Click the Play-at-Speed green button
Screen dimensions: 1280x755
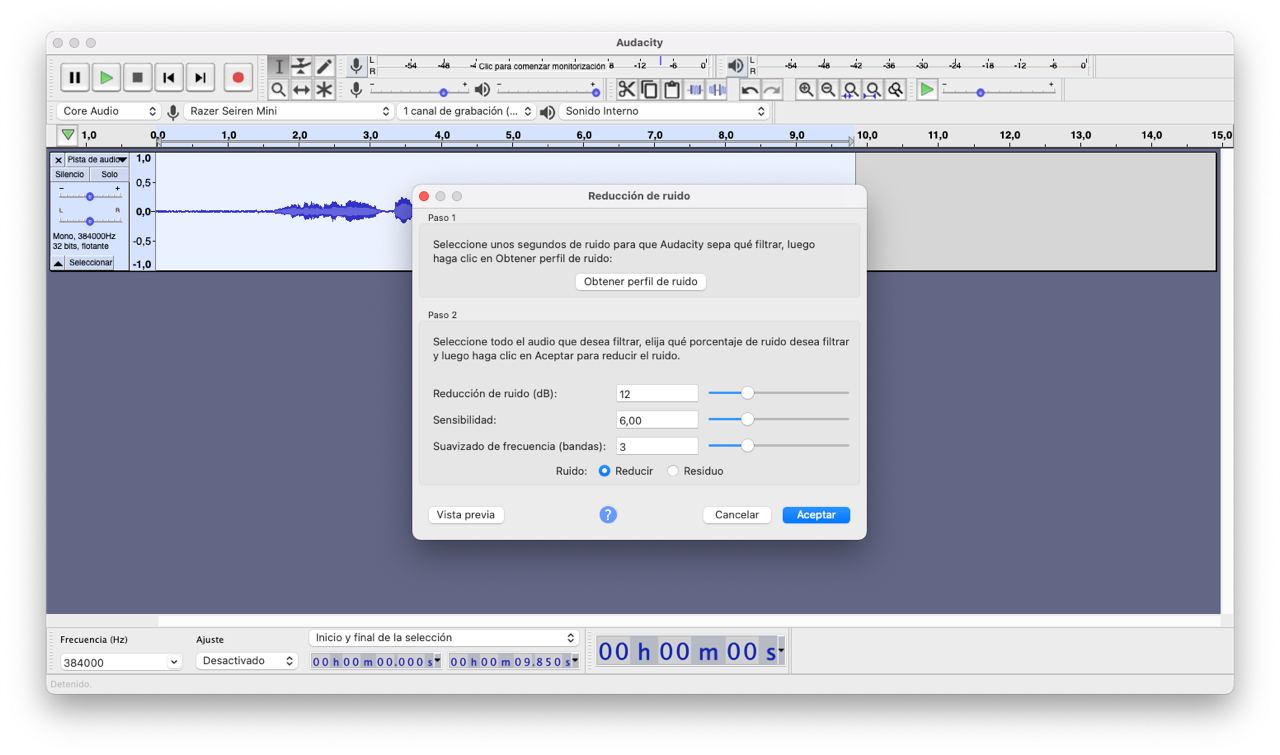point(927,89)
